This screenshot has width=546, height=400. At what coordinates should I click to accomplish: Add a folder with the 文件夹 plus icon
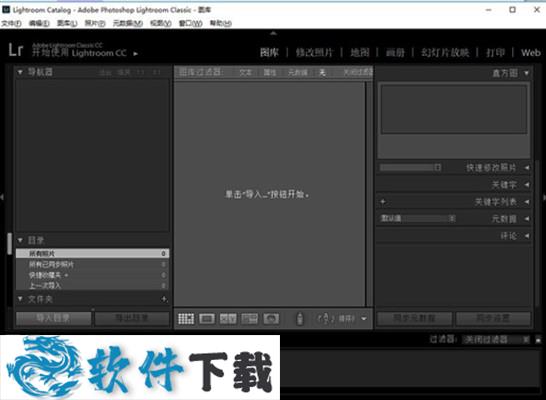(x=164, y=299)
